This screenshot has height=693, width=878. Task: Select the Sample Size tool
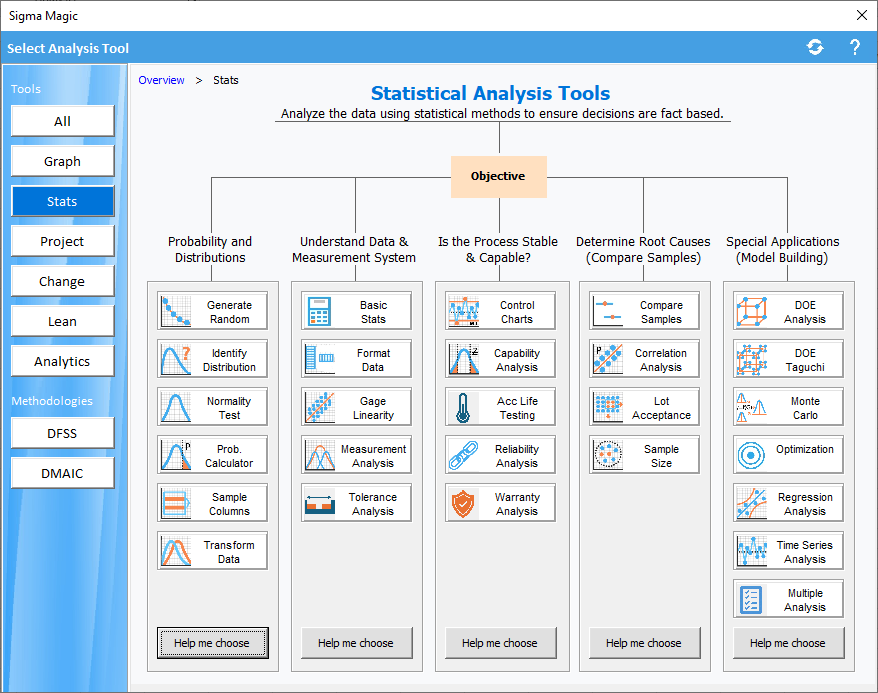tap(644, 455)
